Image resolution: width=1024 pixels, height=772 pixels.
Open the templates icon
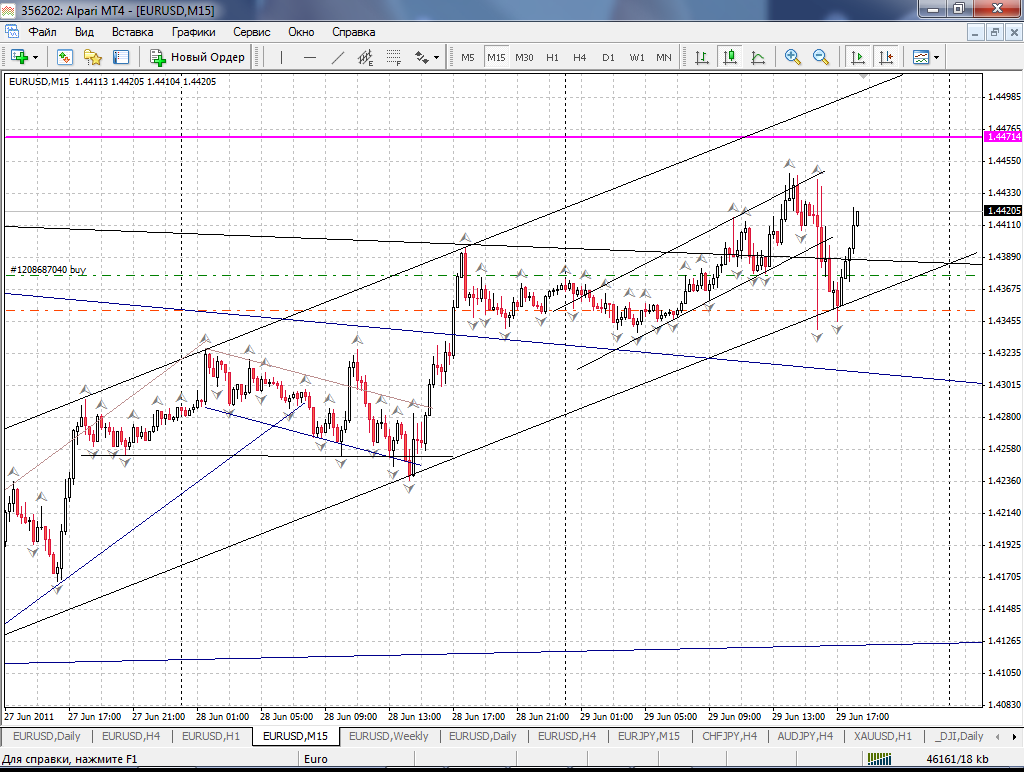pyautogui.click(x=921, y=57)
